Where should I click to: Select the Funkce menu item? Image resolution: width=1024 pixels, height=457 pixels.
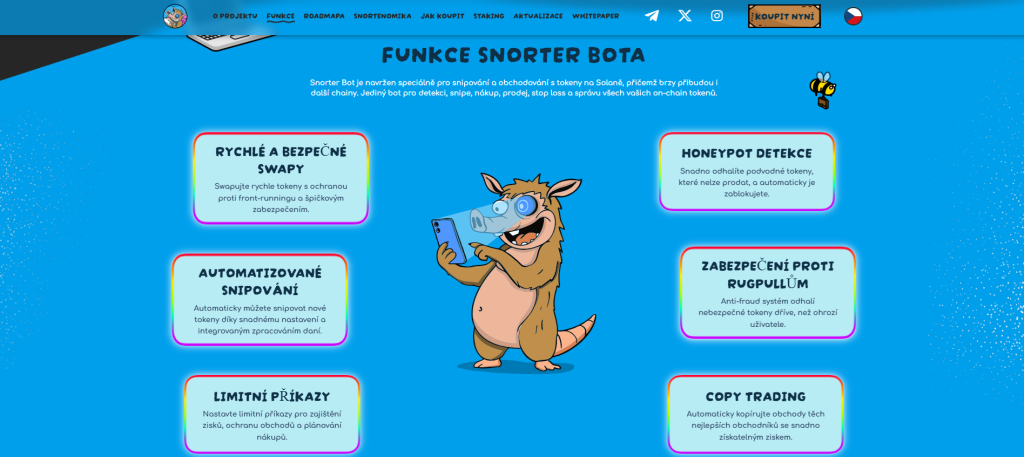281,16
